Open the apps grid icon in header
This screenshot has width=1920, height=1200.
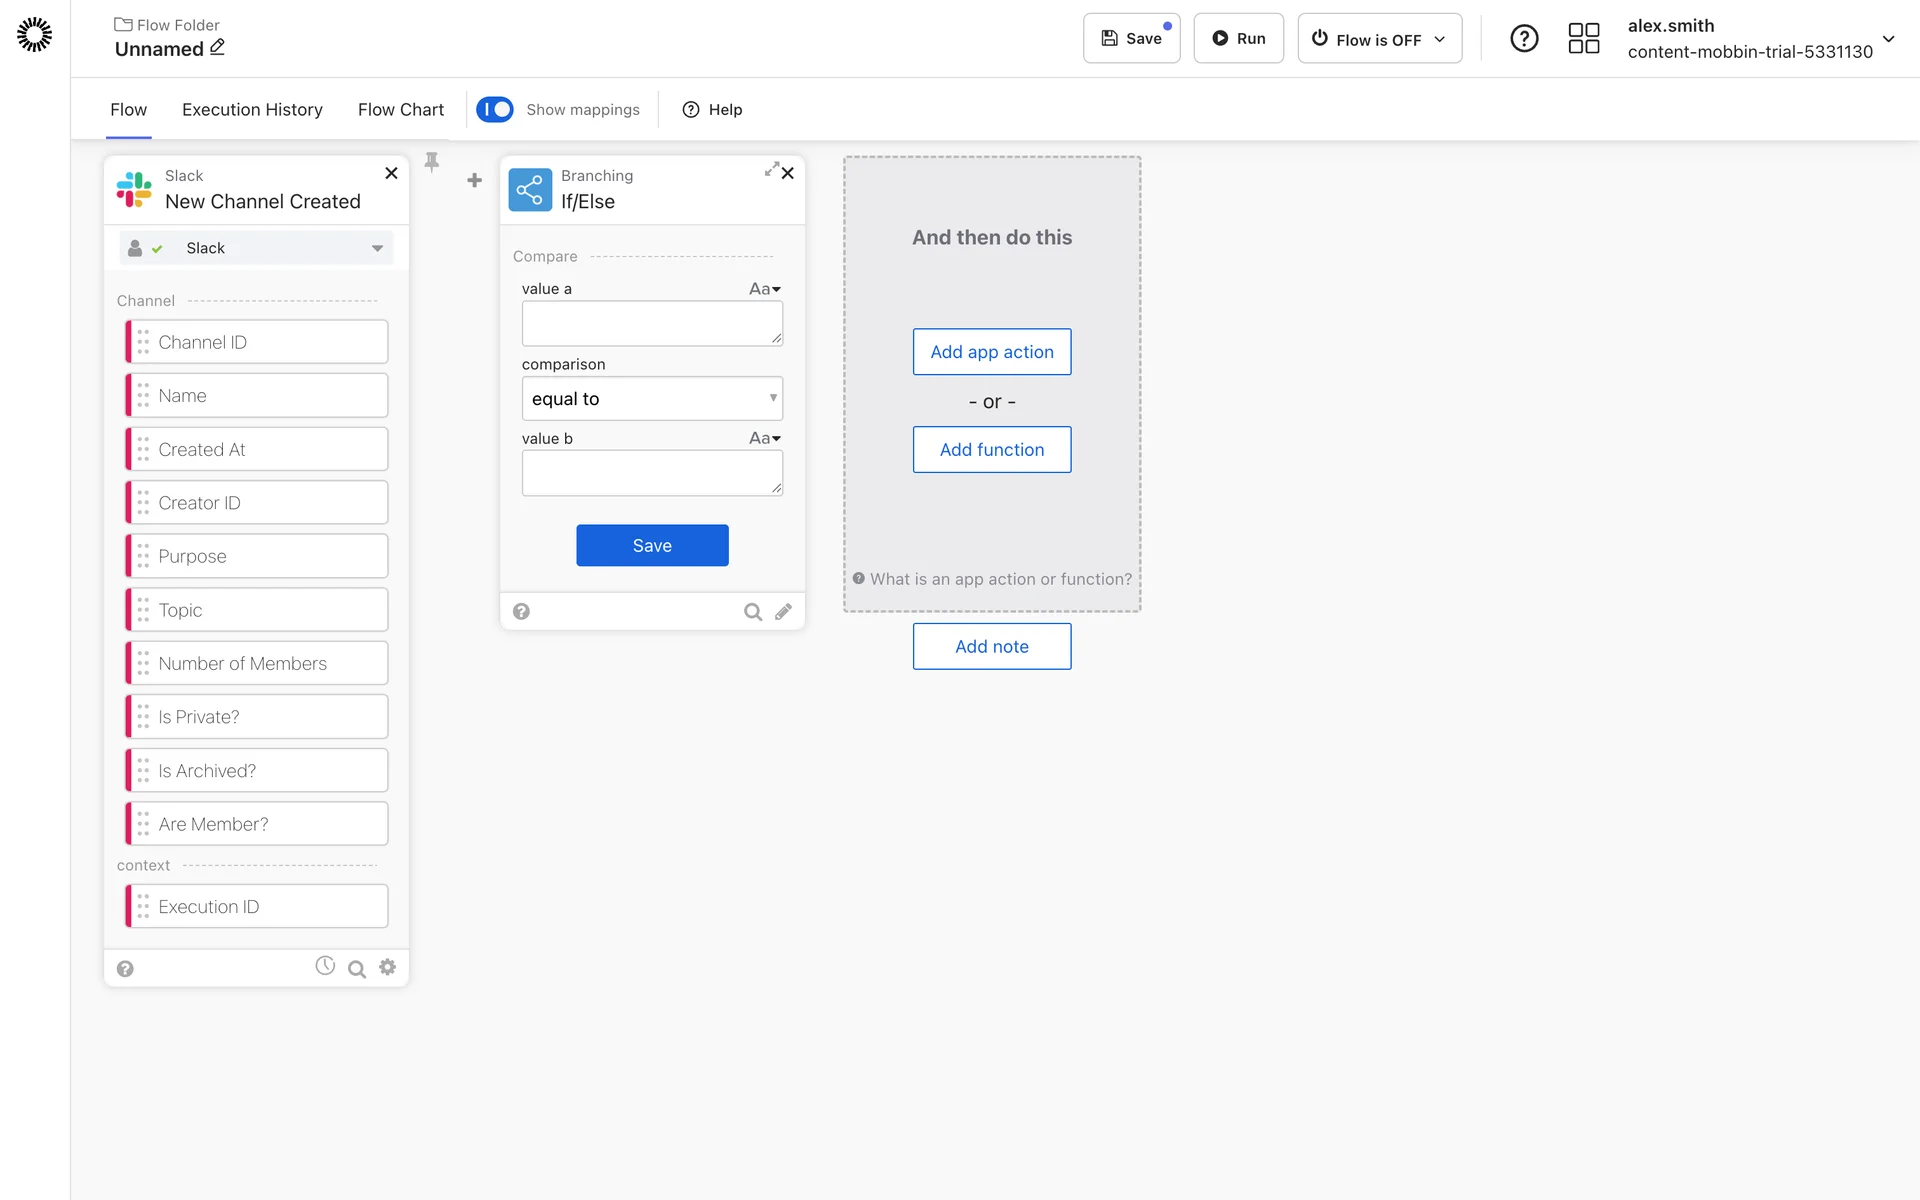coord(1583,39)
